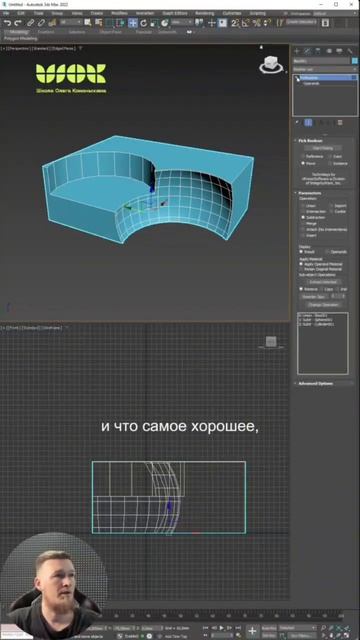This screenshot has height=640, width=360.
Task: Toggle the 2D/3D Snaps icon
Action: pos(235,23)
